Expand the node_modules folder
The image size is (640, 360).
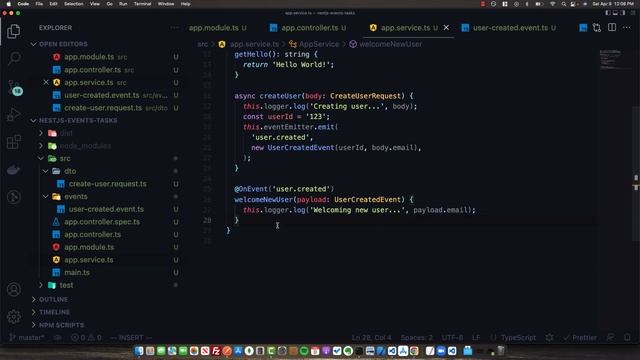85,146
